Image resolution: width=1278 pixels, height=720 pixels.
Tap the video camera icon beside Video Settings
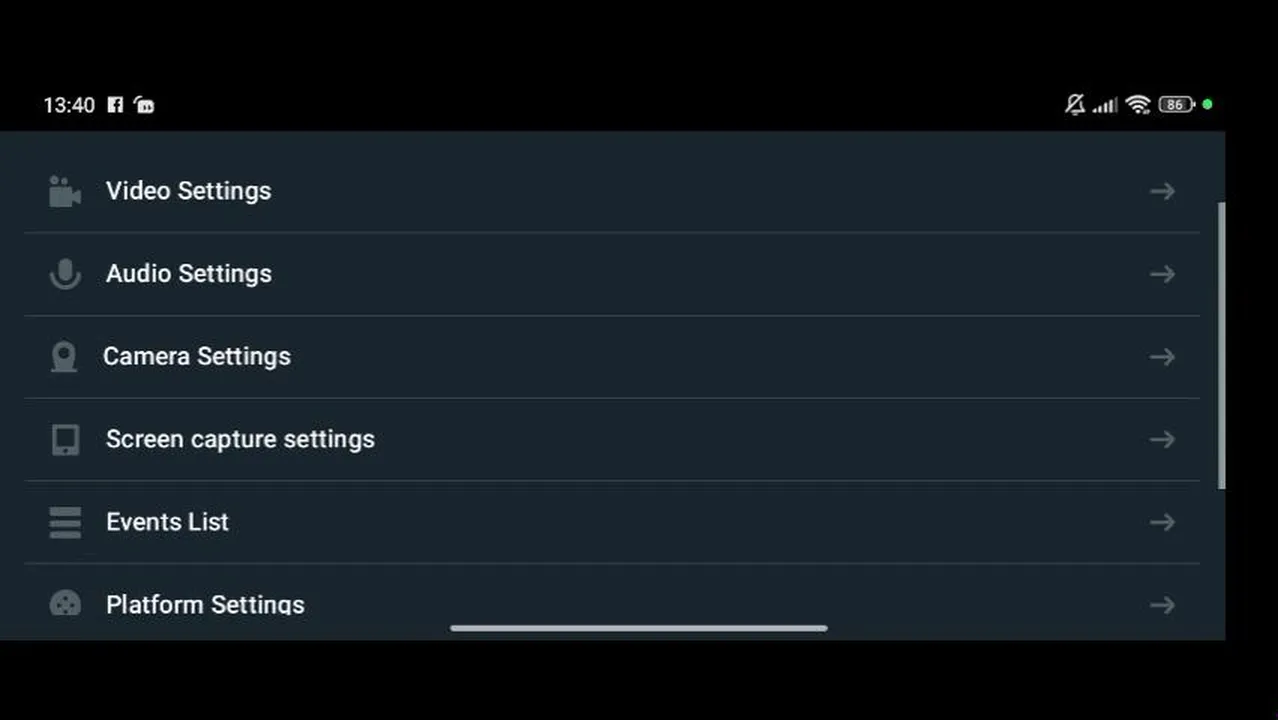coord(65,191)
